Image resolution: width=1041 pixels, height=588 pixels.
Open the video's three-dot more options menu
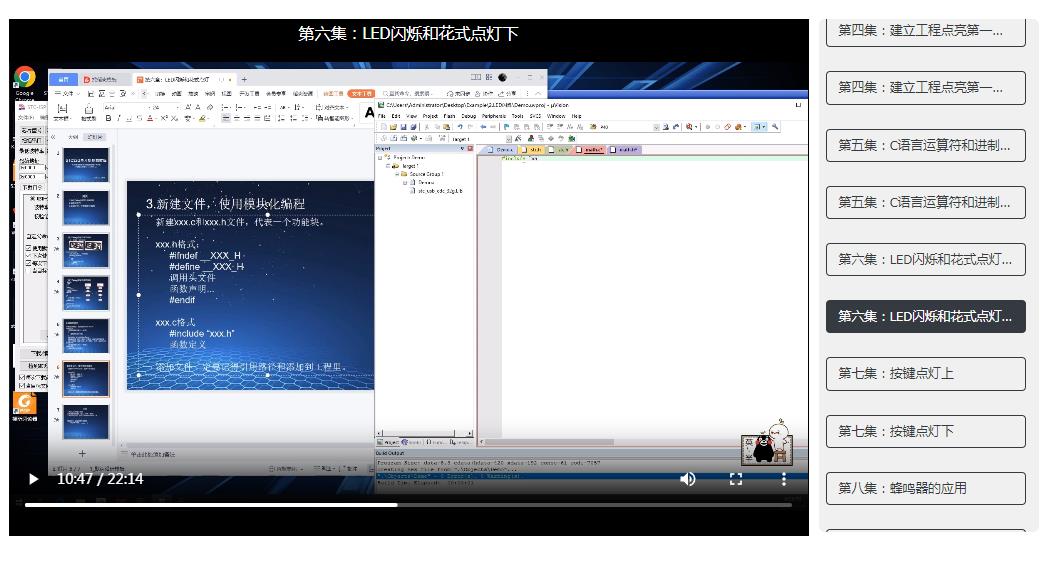click(x=784, y=479)
